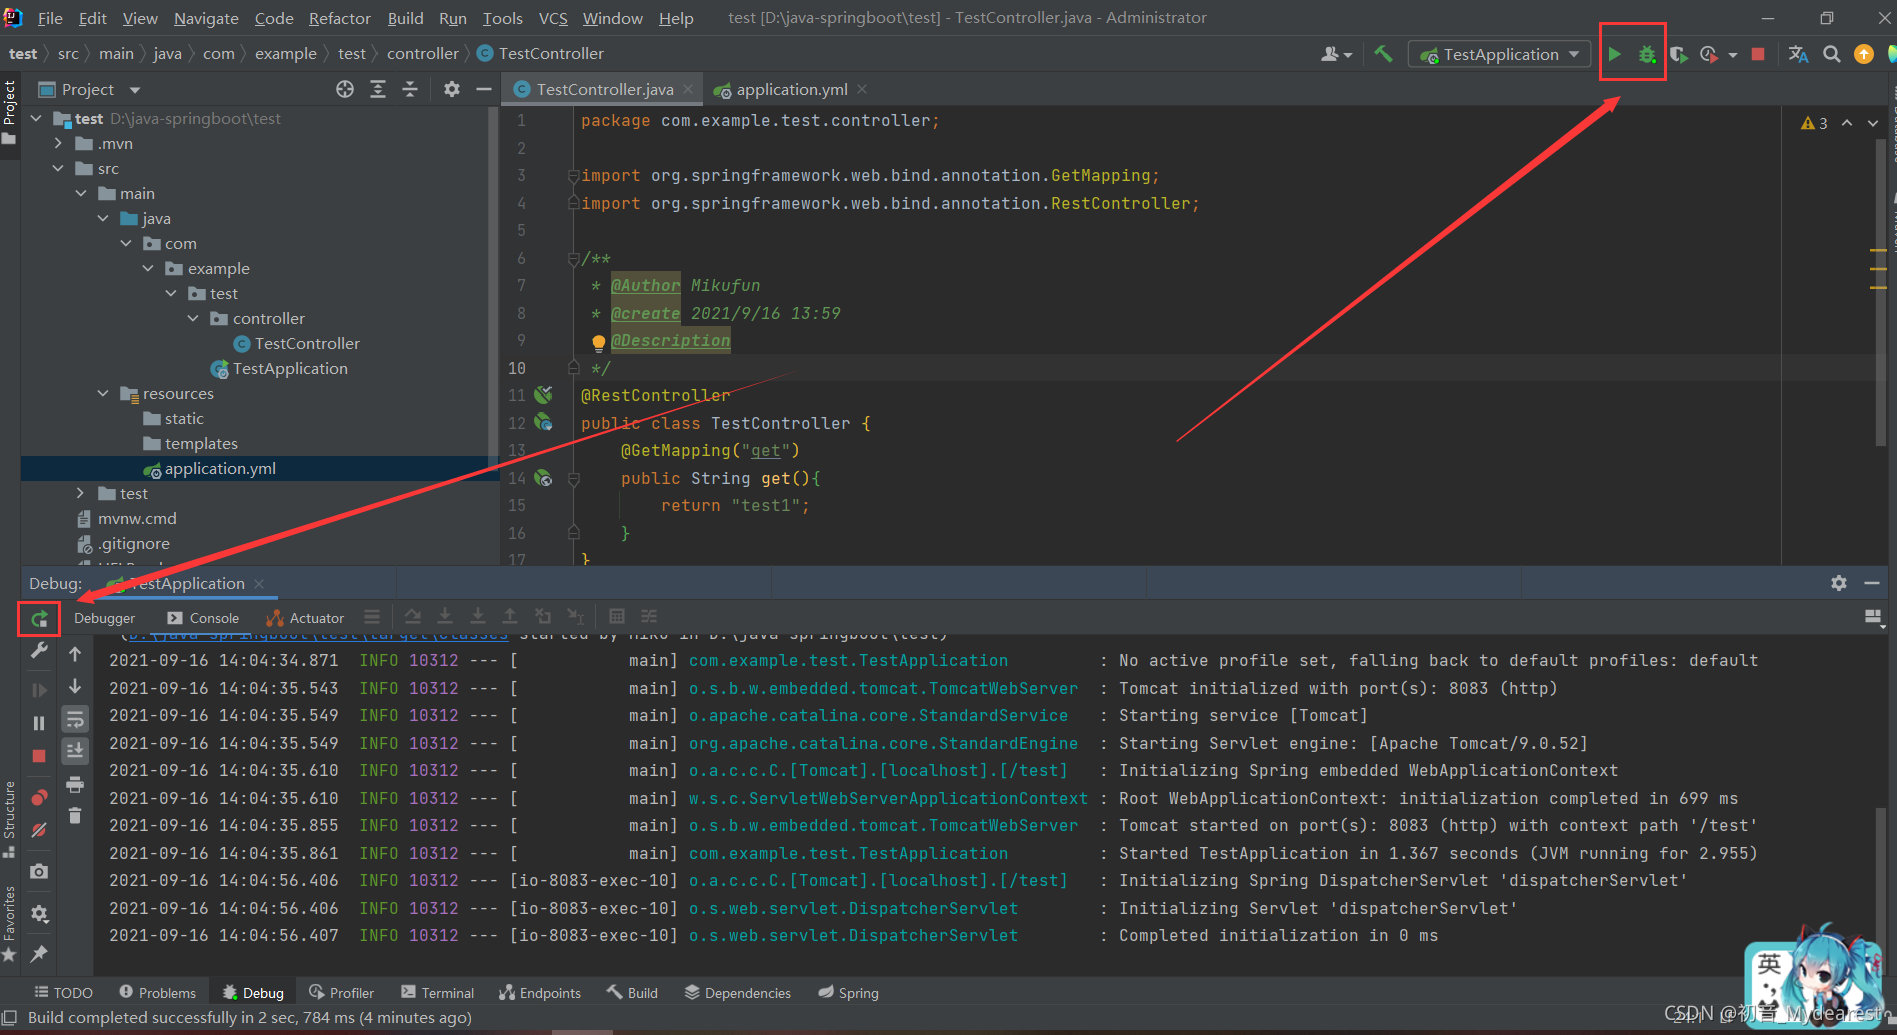The image size is (1897, 1035).
Task: Stop the application with red square in top toolbar
Action: pos(1758,54)
